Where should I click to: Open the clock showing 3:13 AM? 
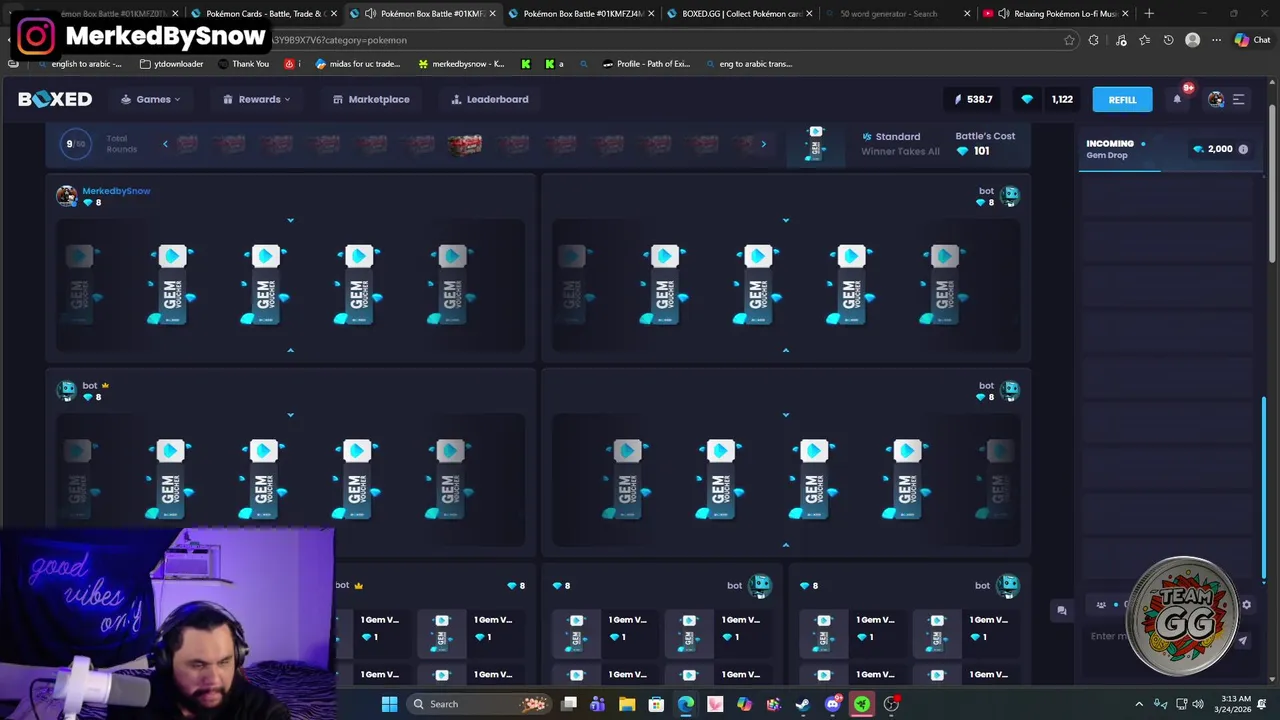point(1234,704)
